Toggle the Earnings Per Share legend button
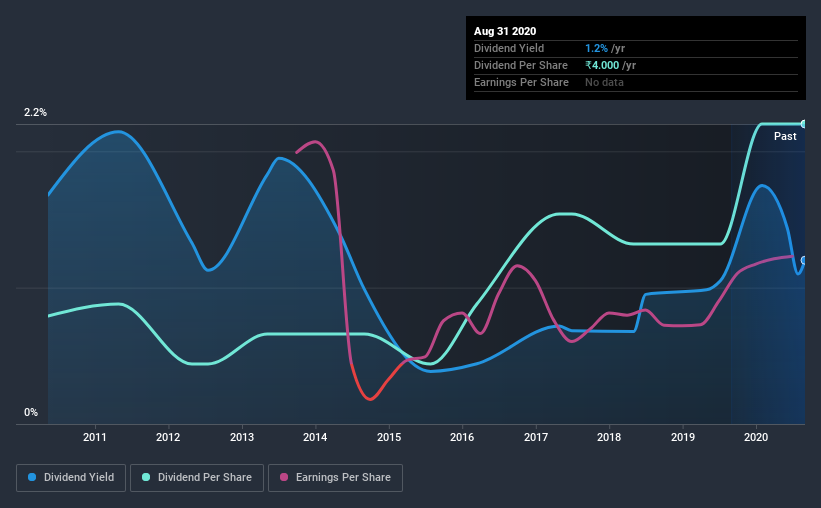 (336, 478)
